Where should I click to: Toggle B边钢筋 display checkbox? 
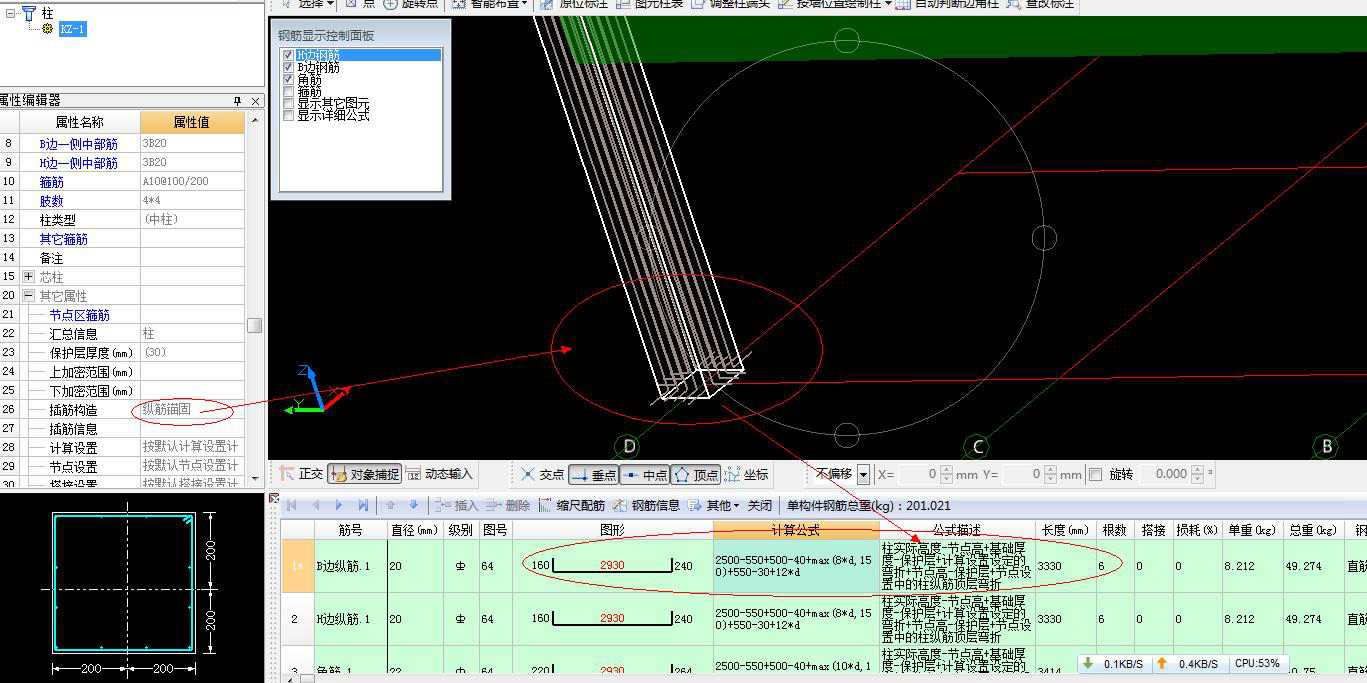289,67
